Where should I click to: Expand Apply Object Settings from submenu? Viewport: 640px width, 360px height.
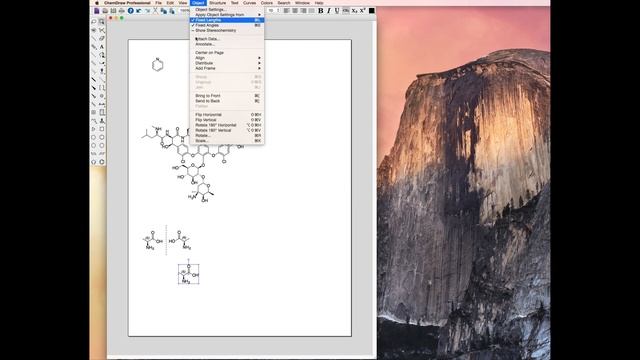[x=227, y=15]
